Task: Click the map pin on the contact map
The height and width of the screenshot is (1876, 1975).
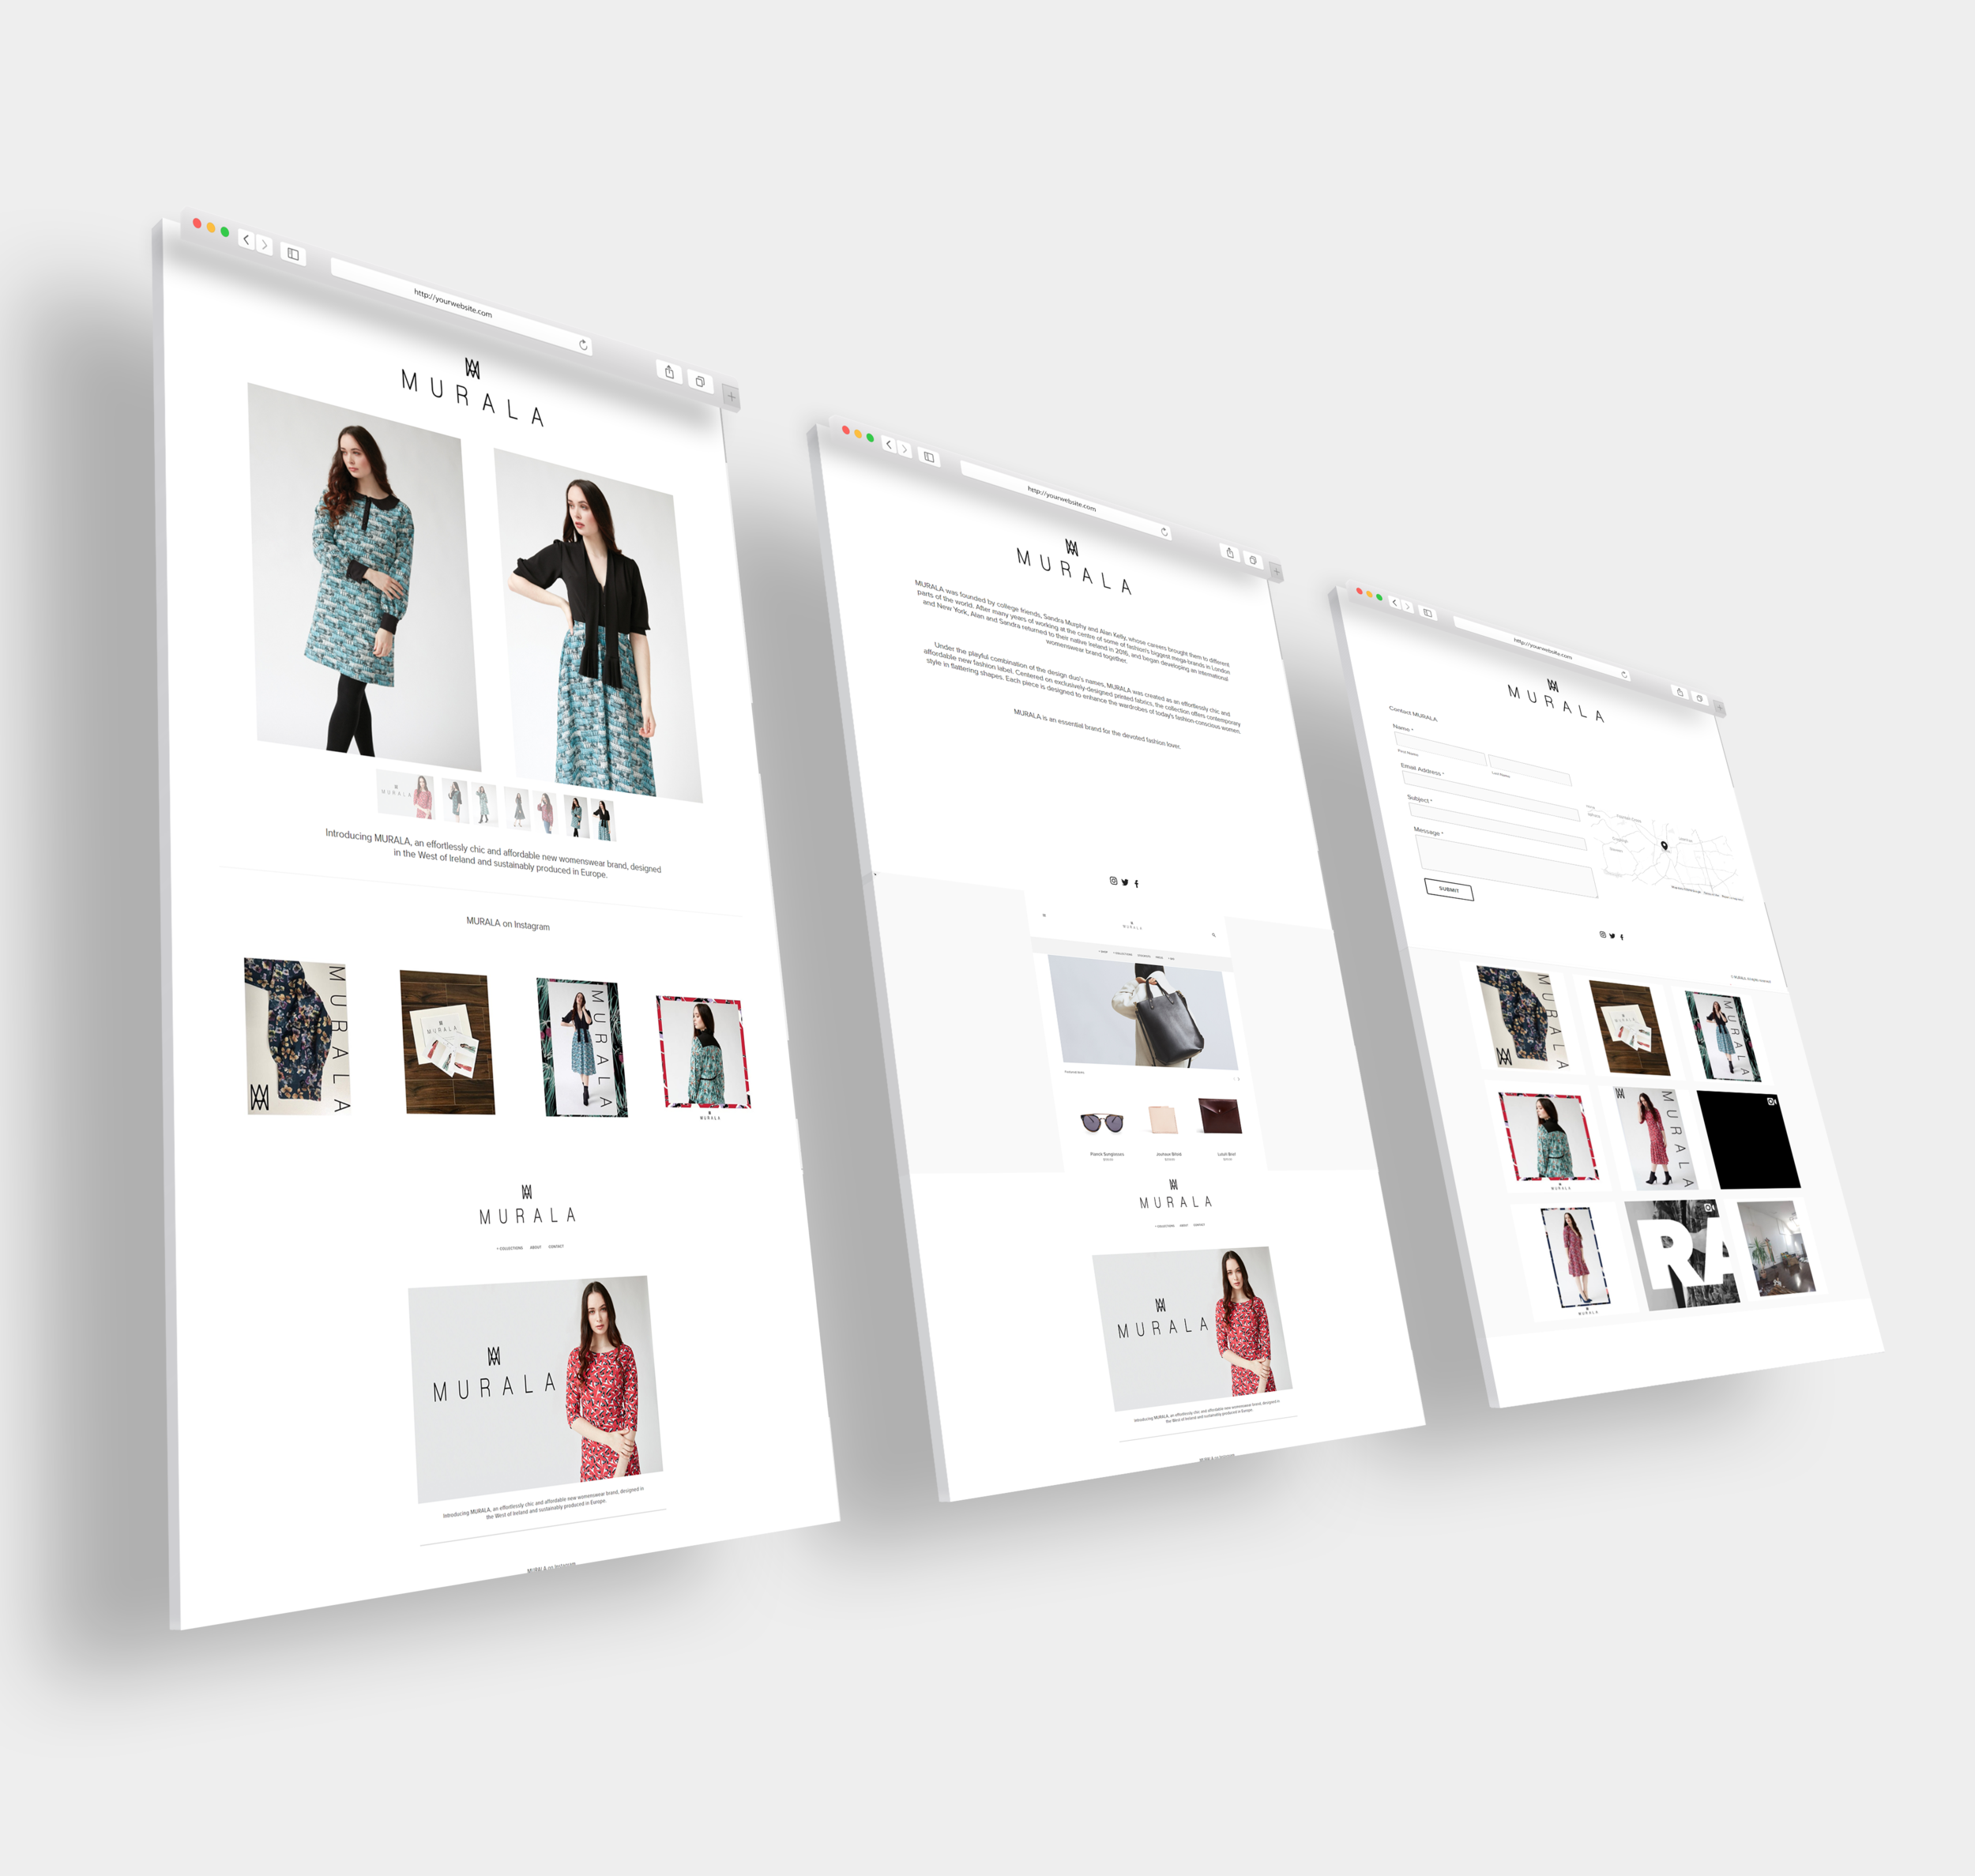Action: 1664,845
